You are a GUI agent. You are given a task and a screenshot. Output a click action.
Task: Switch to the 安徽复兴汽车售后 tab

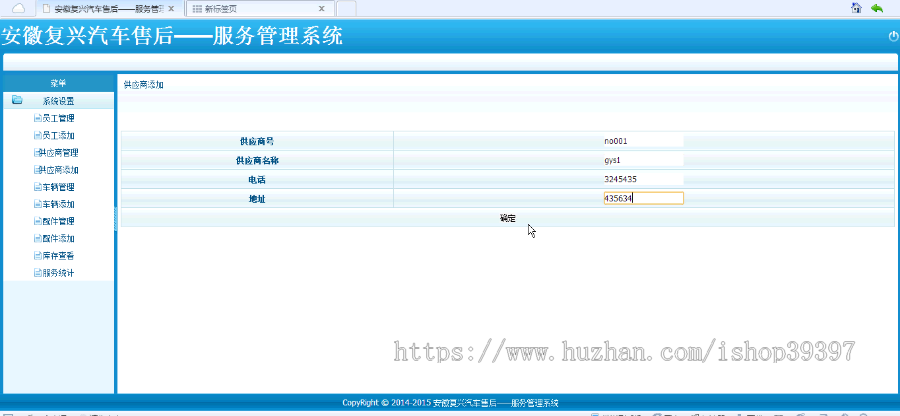coord(109,9)
